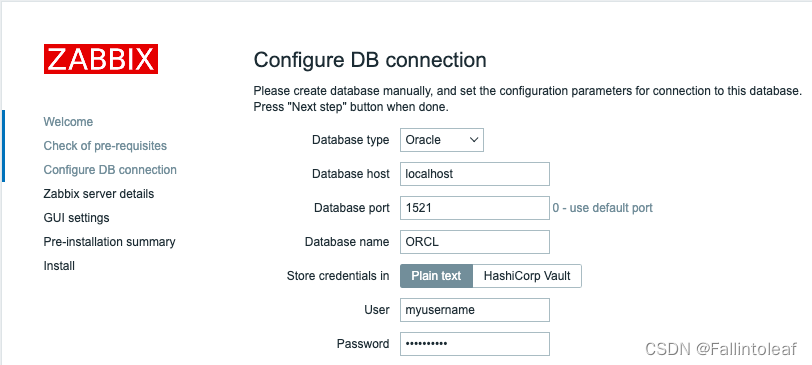The image size is (812, 365).
Task: Focus the Password input field
Action: (475, 344)
